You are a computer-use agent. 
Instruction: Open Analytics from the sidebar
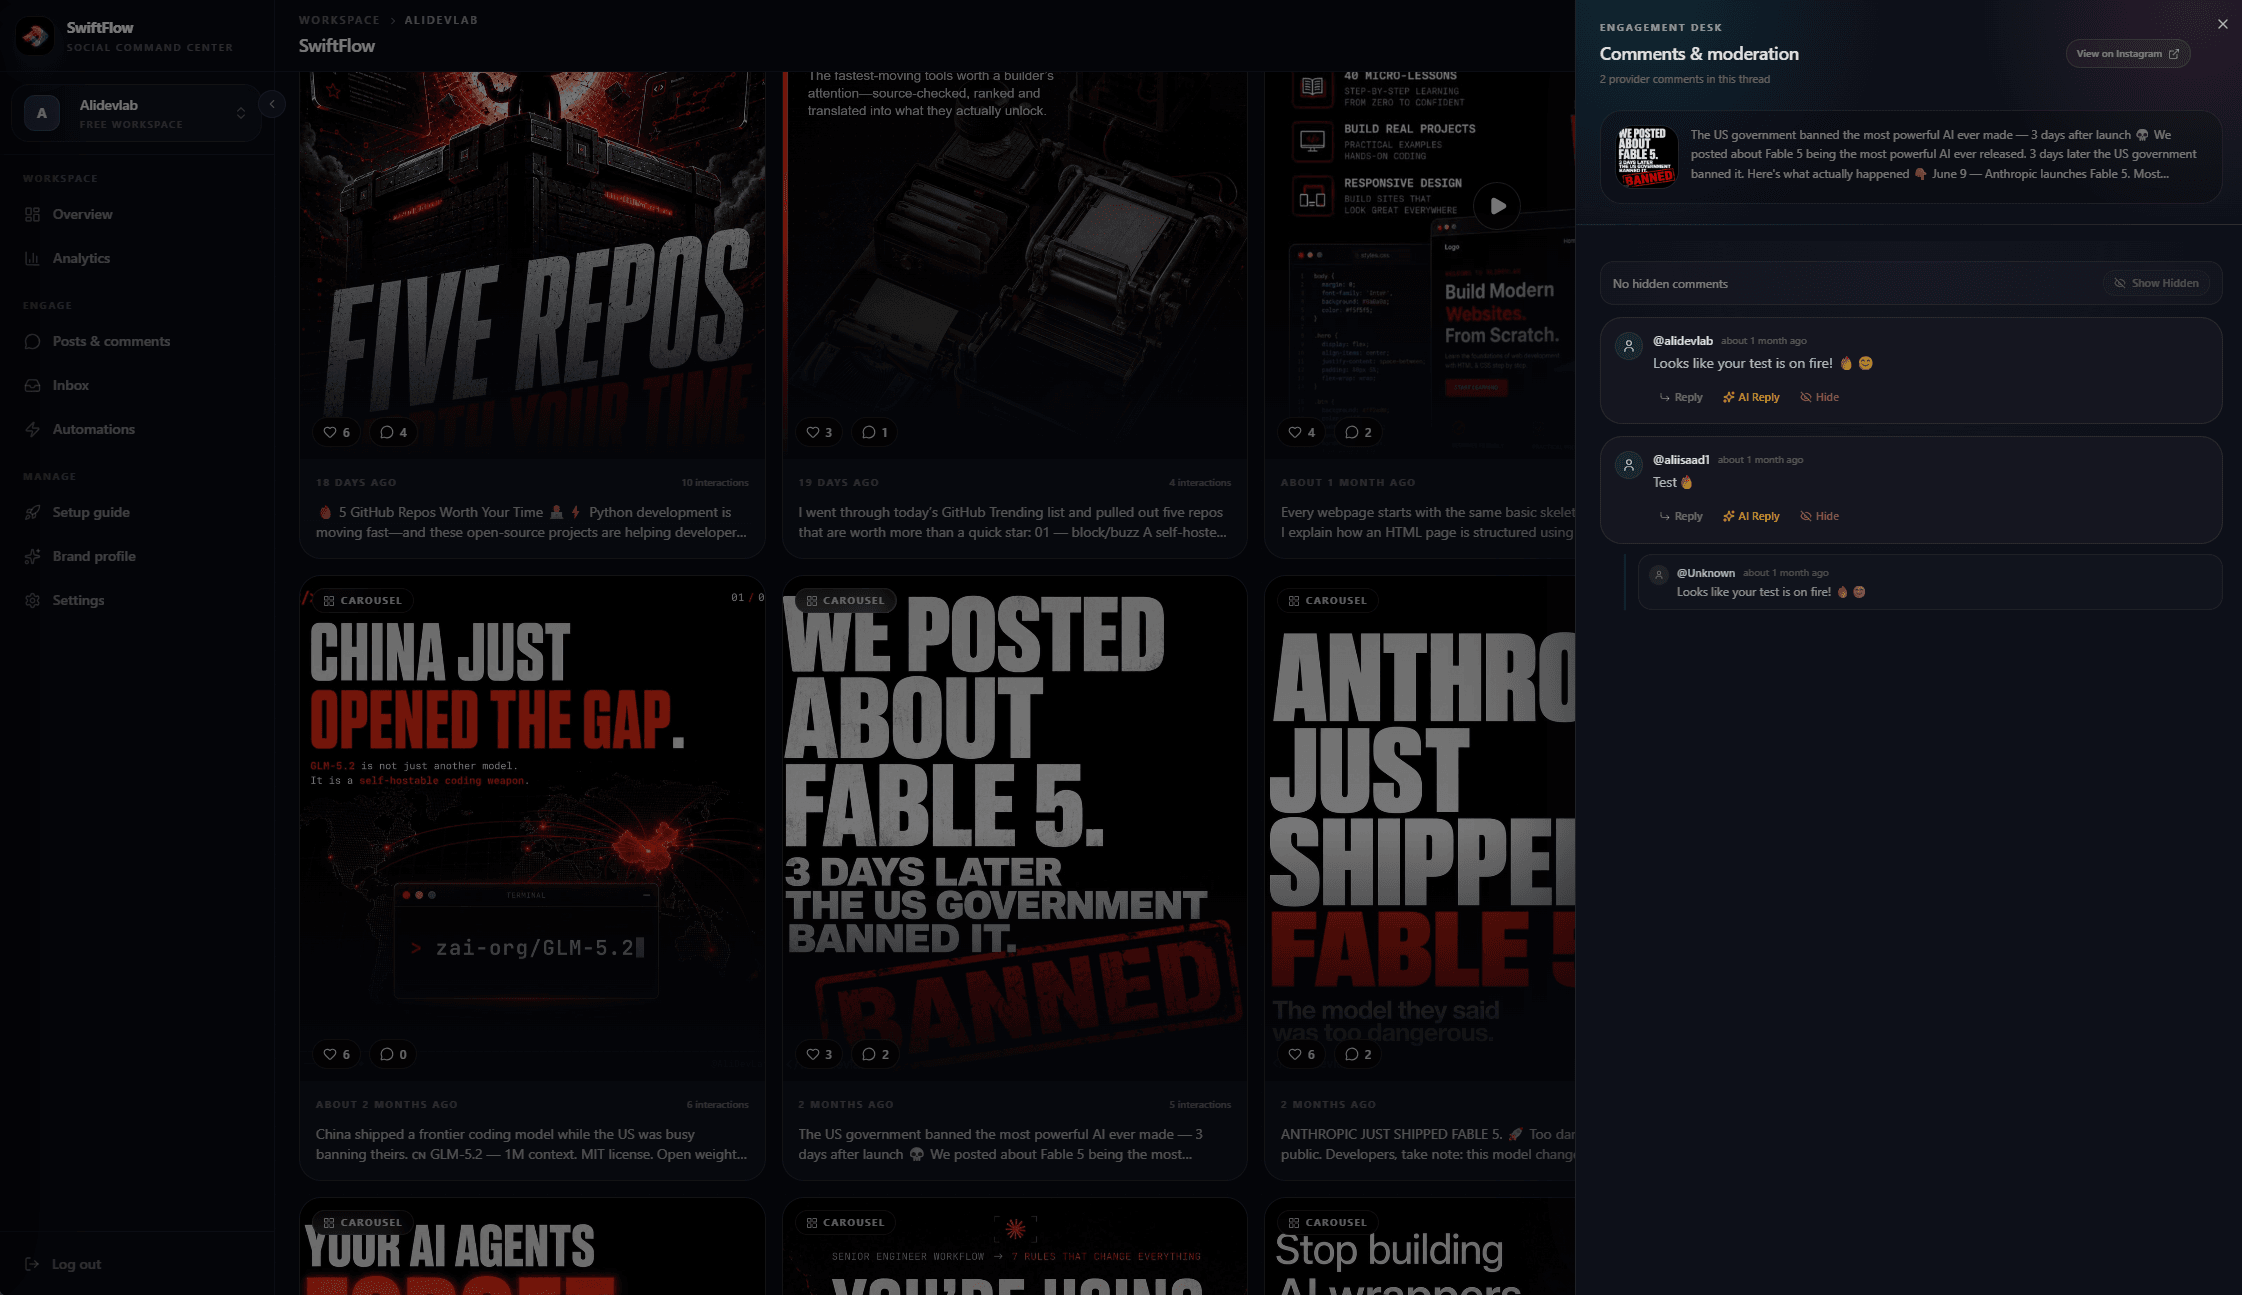(x=81, y=258)
